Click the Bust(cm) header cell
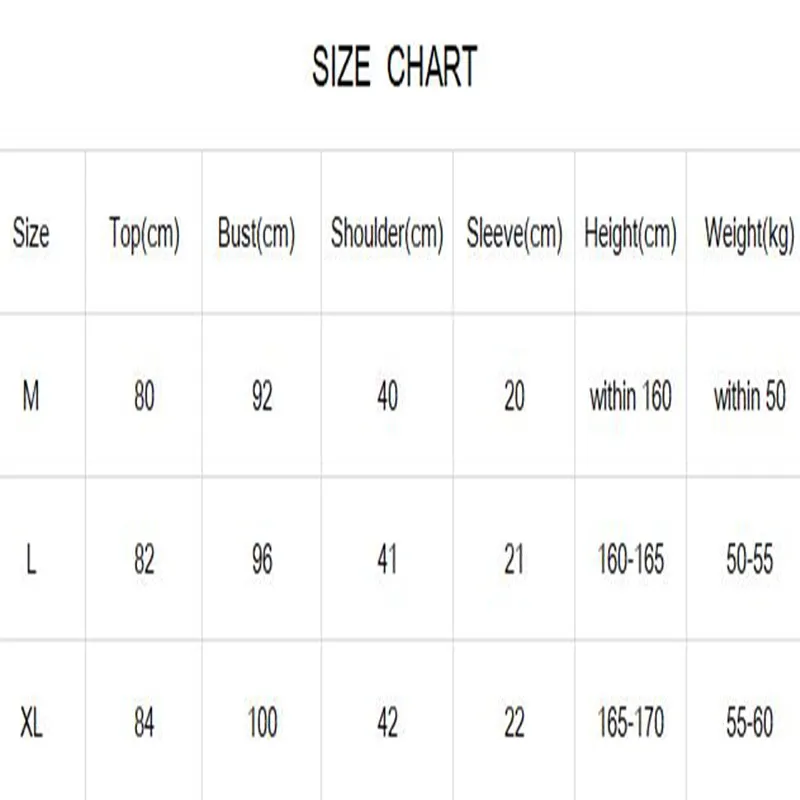Image resolution: width=800 pixels, height=800 pixels. coord(257,235)
